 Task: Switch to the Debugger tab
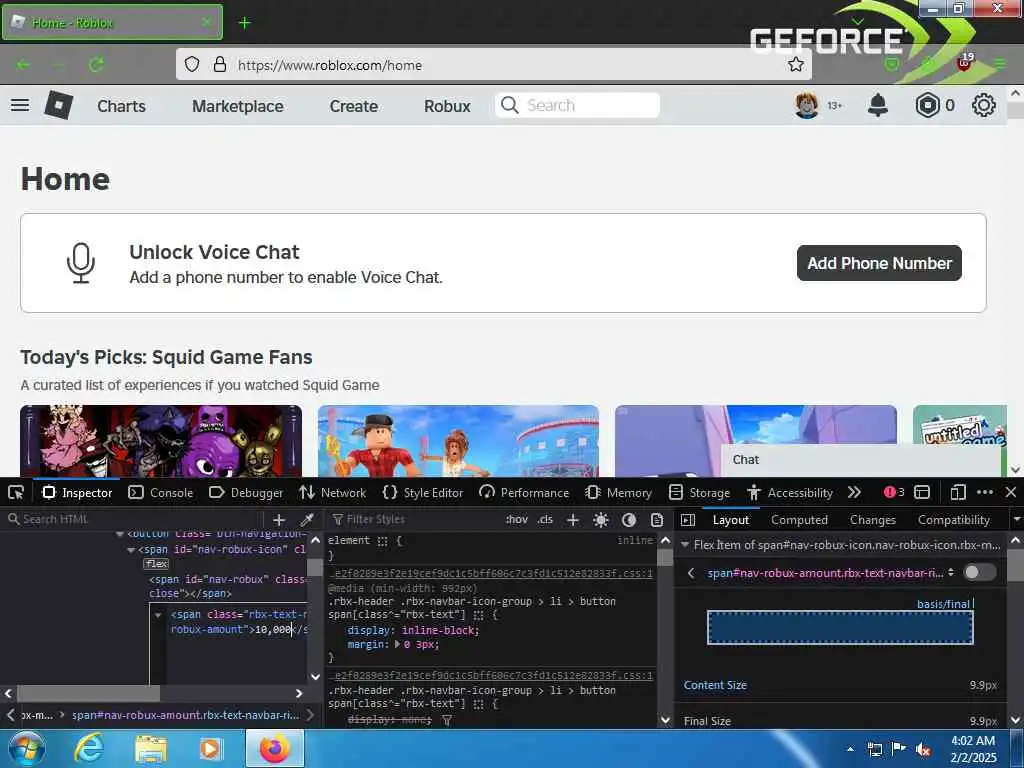click(x=246, y=492)
